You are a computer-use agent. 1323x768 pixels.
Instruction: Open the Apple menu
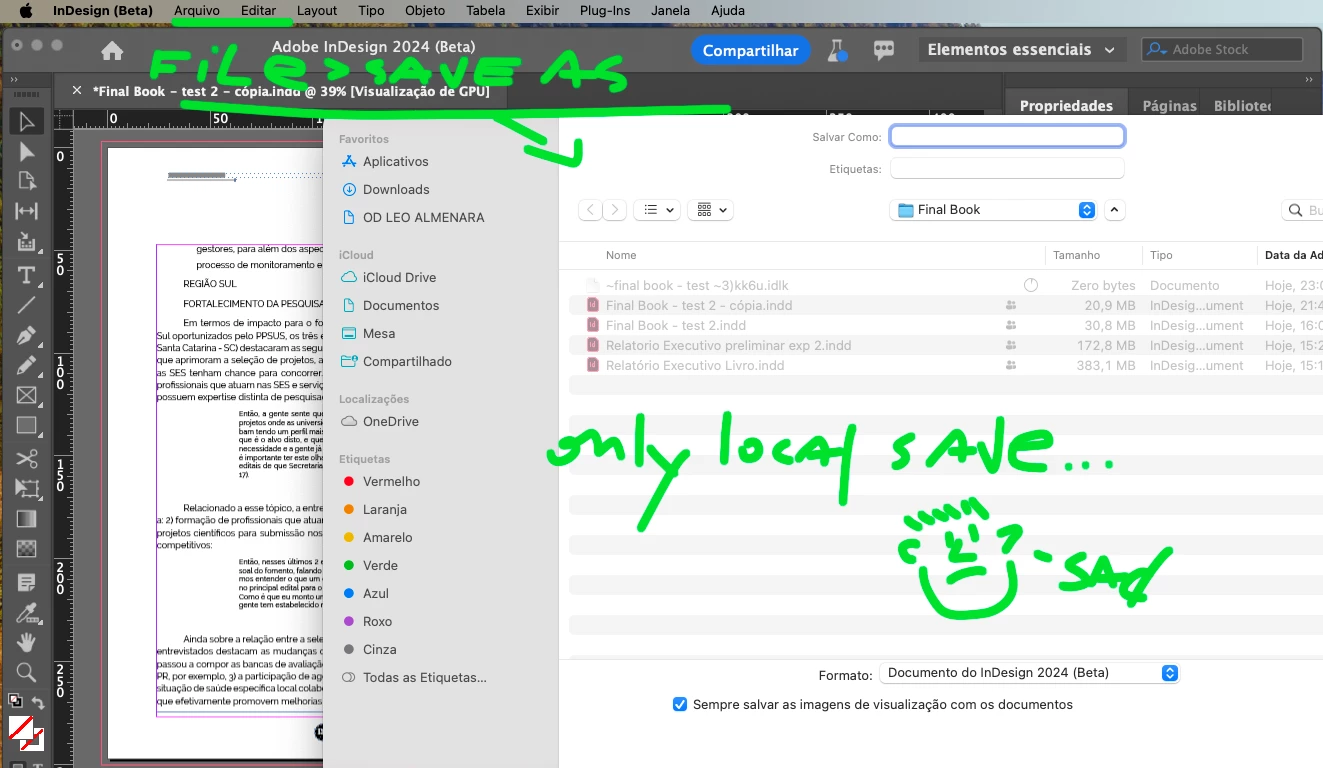pos(26,11)
